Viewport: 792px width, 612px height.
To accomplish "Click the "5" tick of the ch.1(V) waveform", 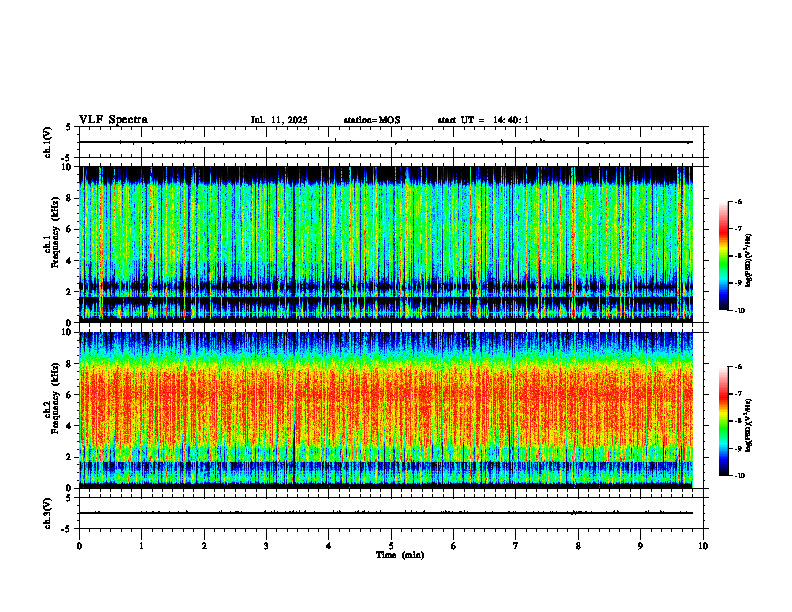I will click(x=70, y=127).
